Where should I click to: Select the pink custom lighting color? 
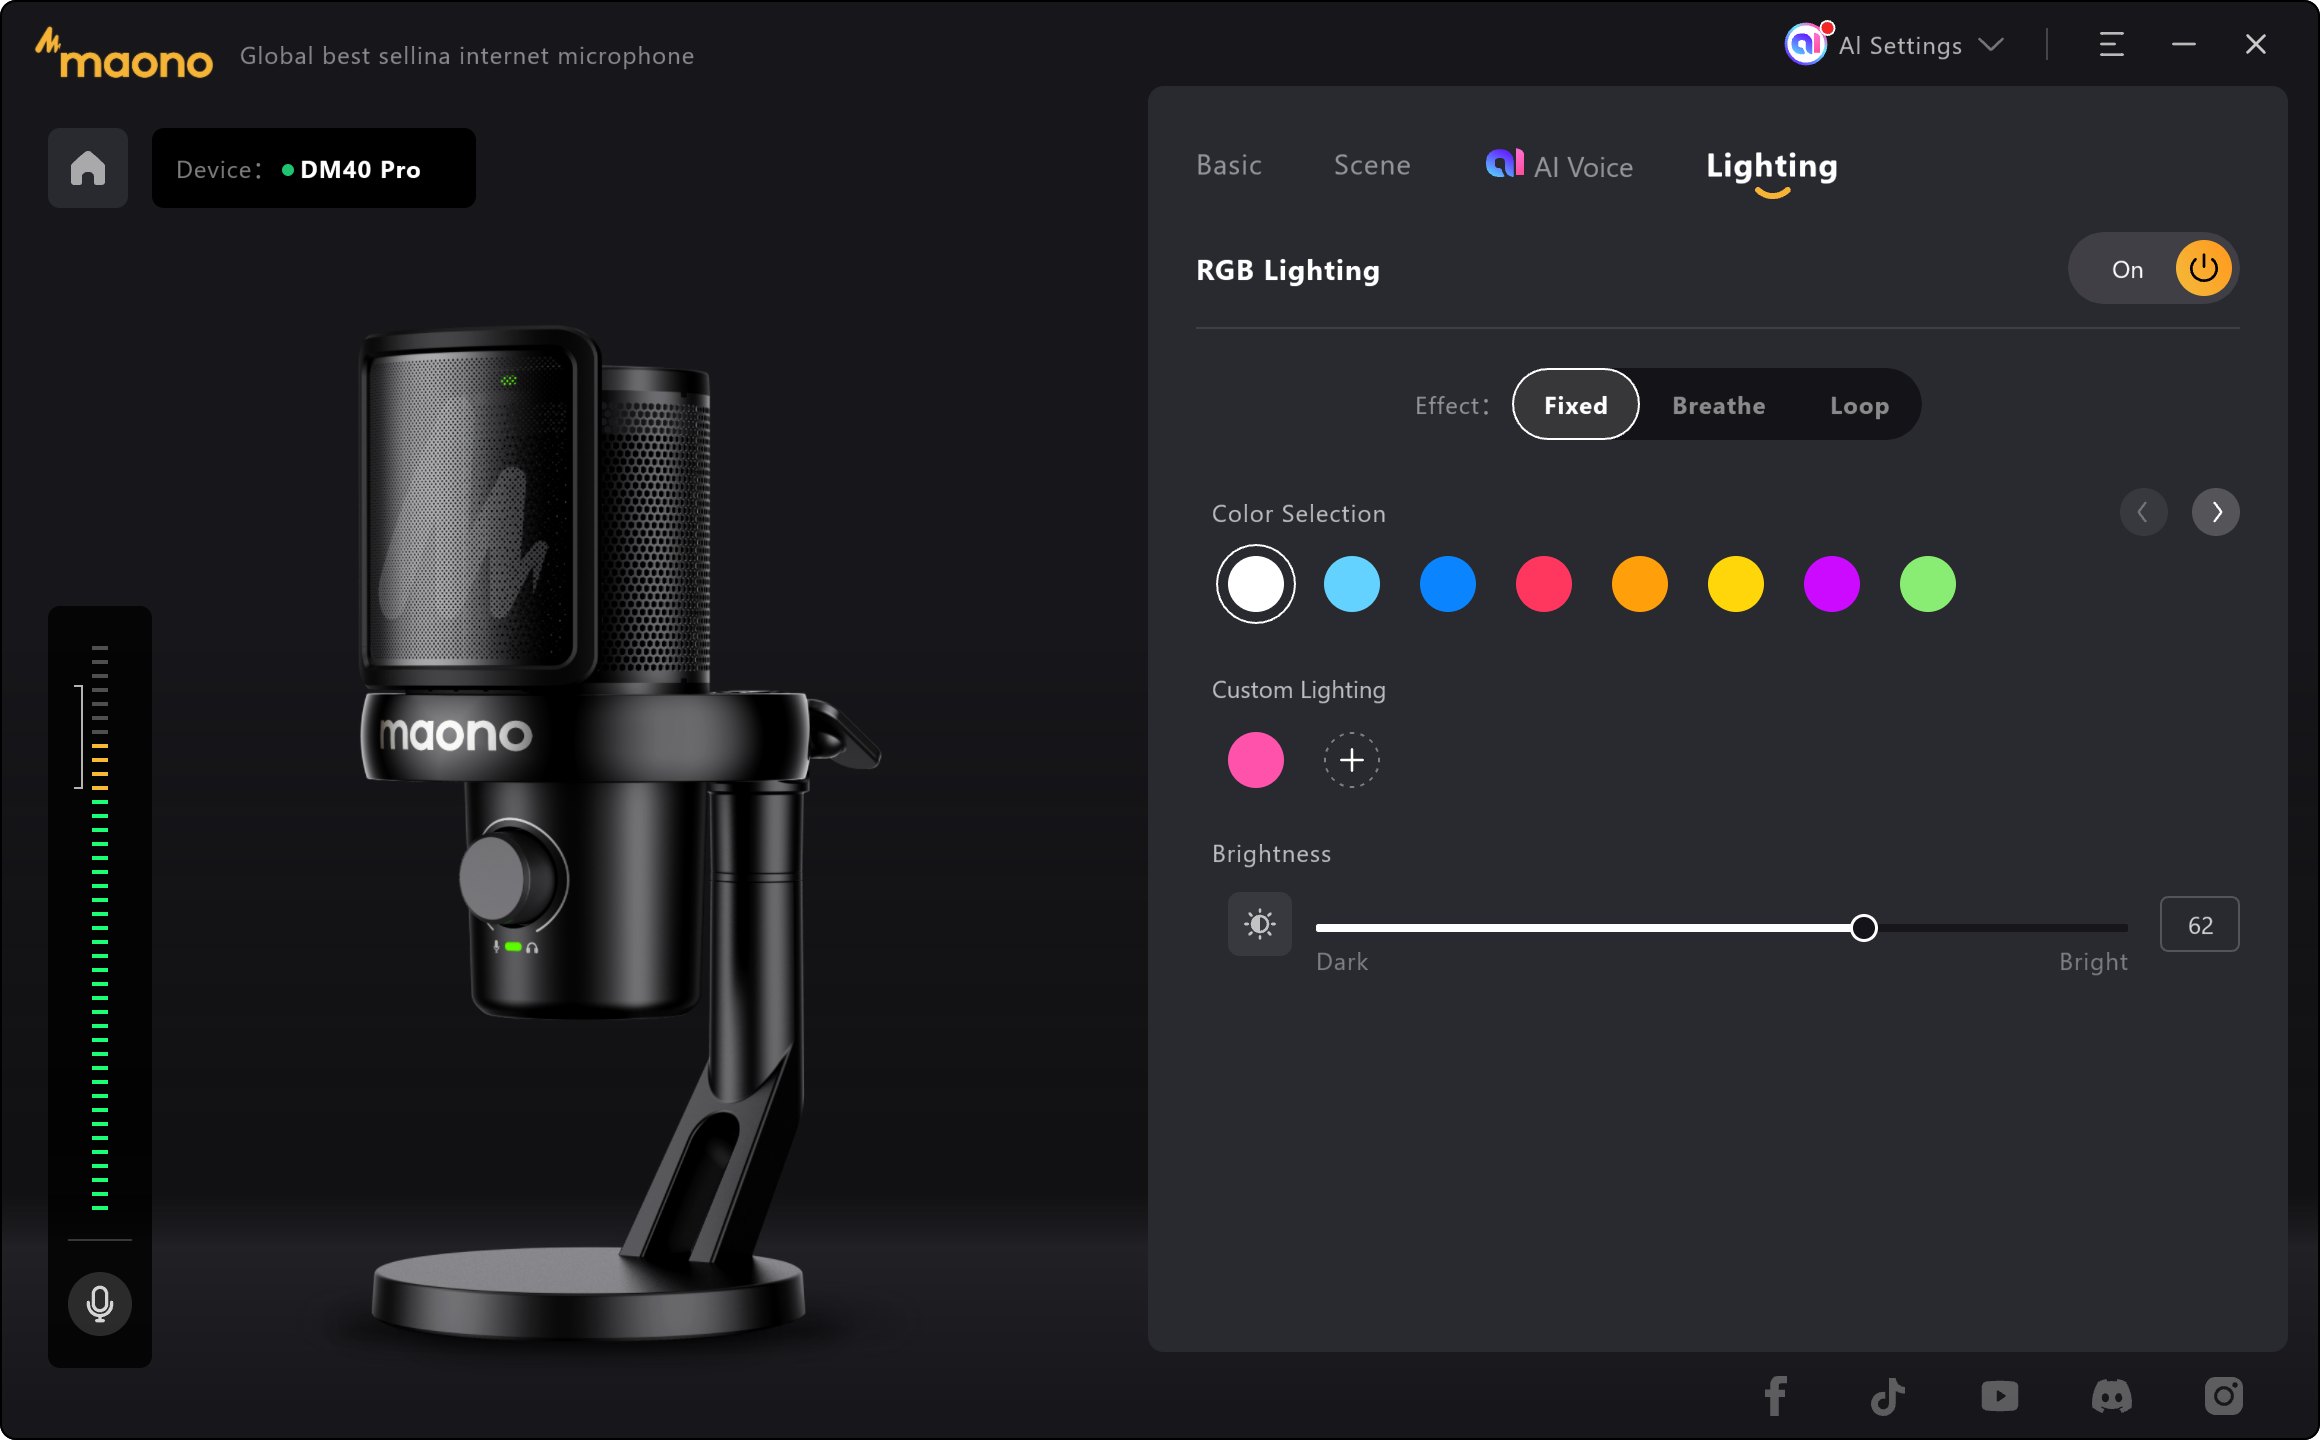click(1256, 760)
